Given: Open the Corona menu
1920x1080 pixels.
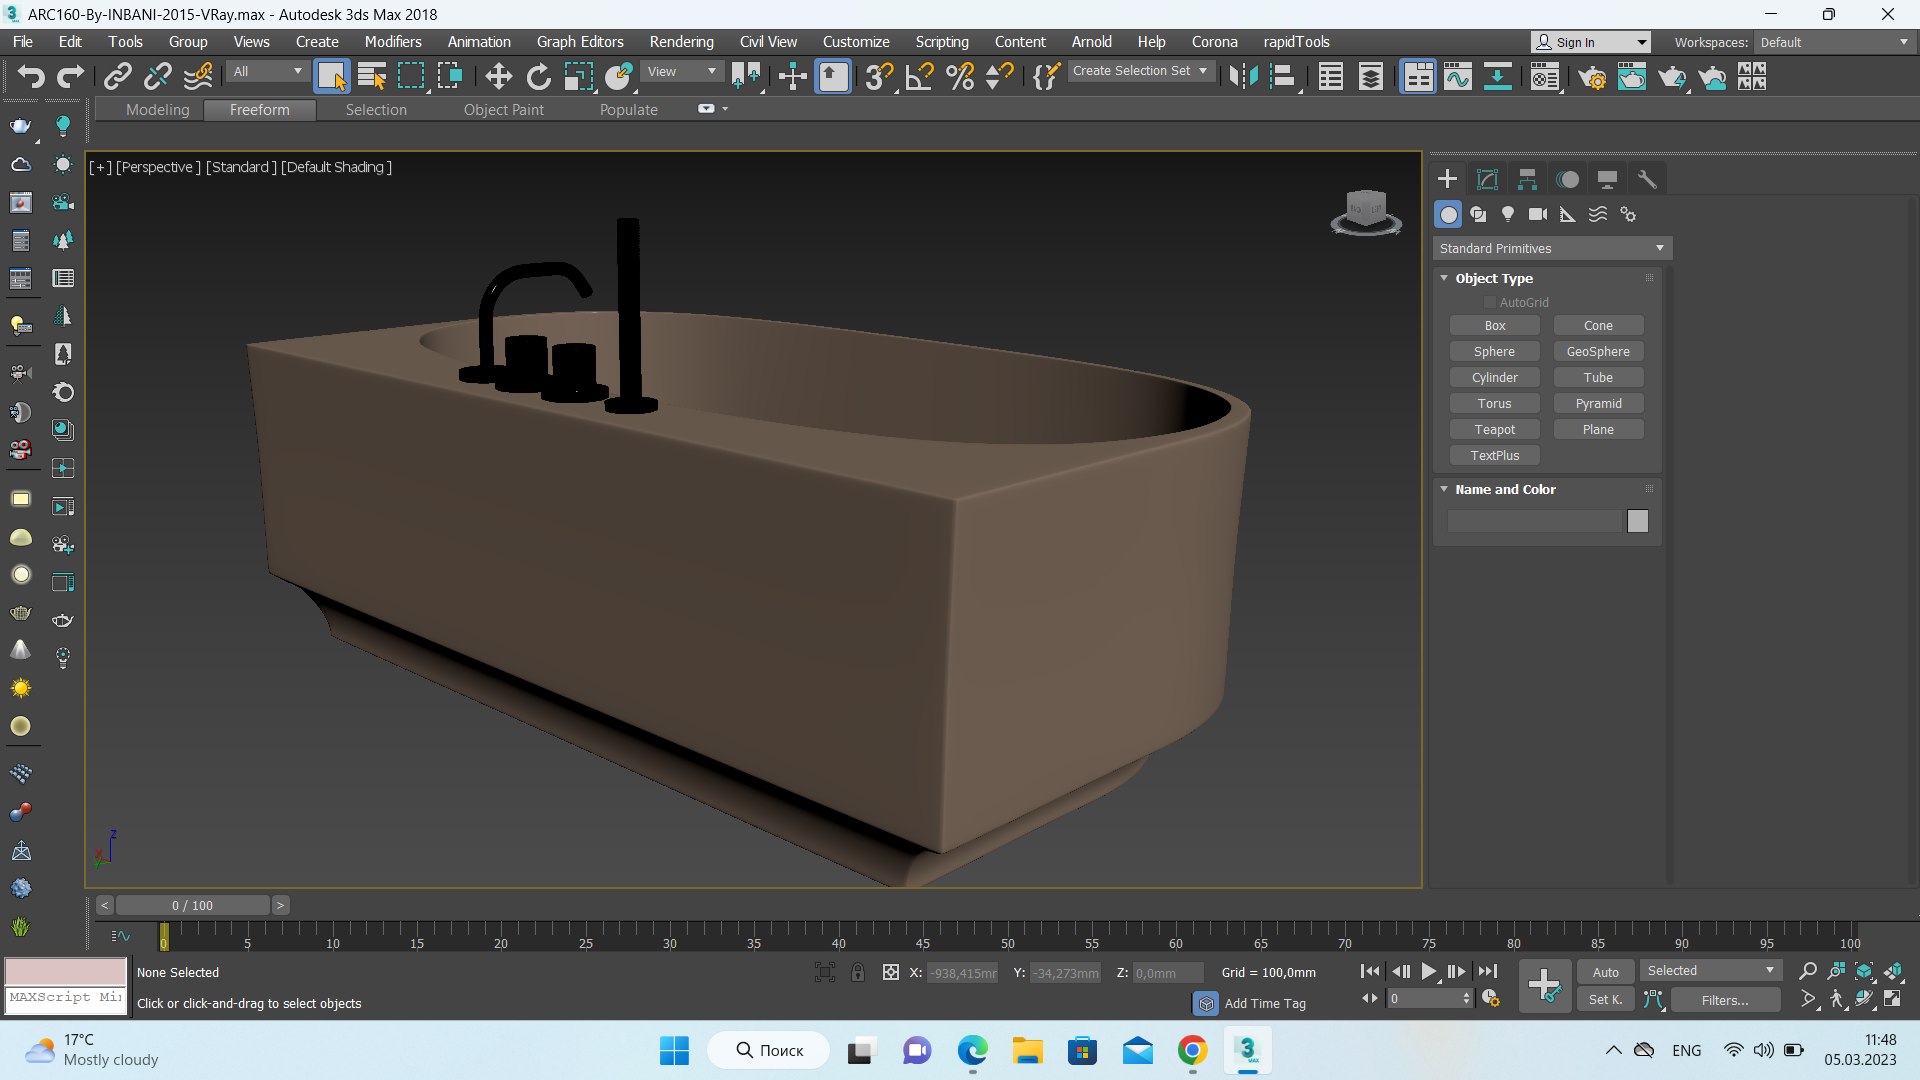Looking at the screenshot, I should click(x=1214, y=42).
